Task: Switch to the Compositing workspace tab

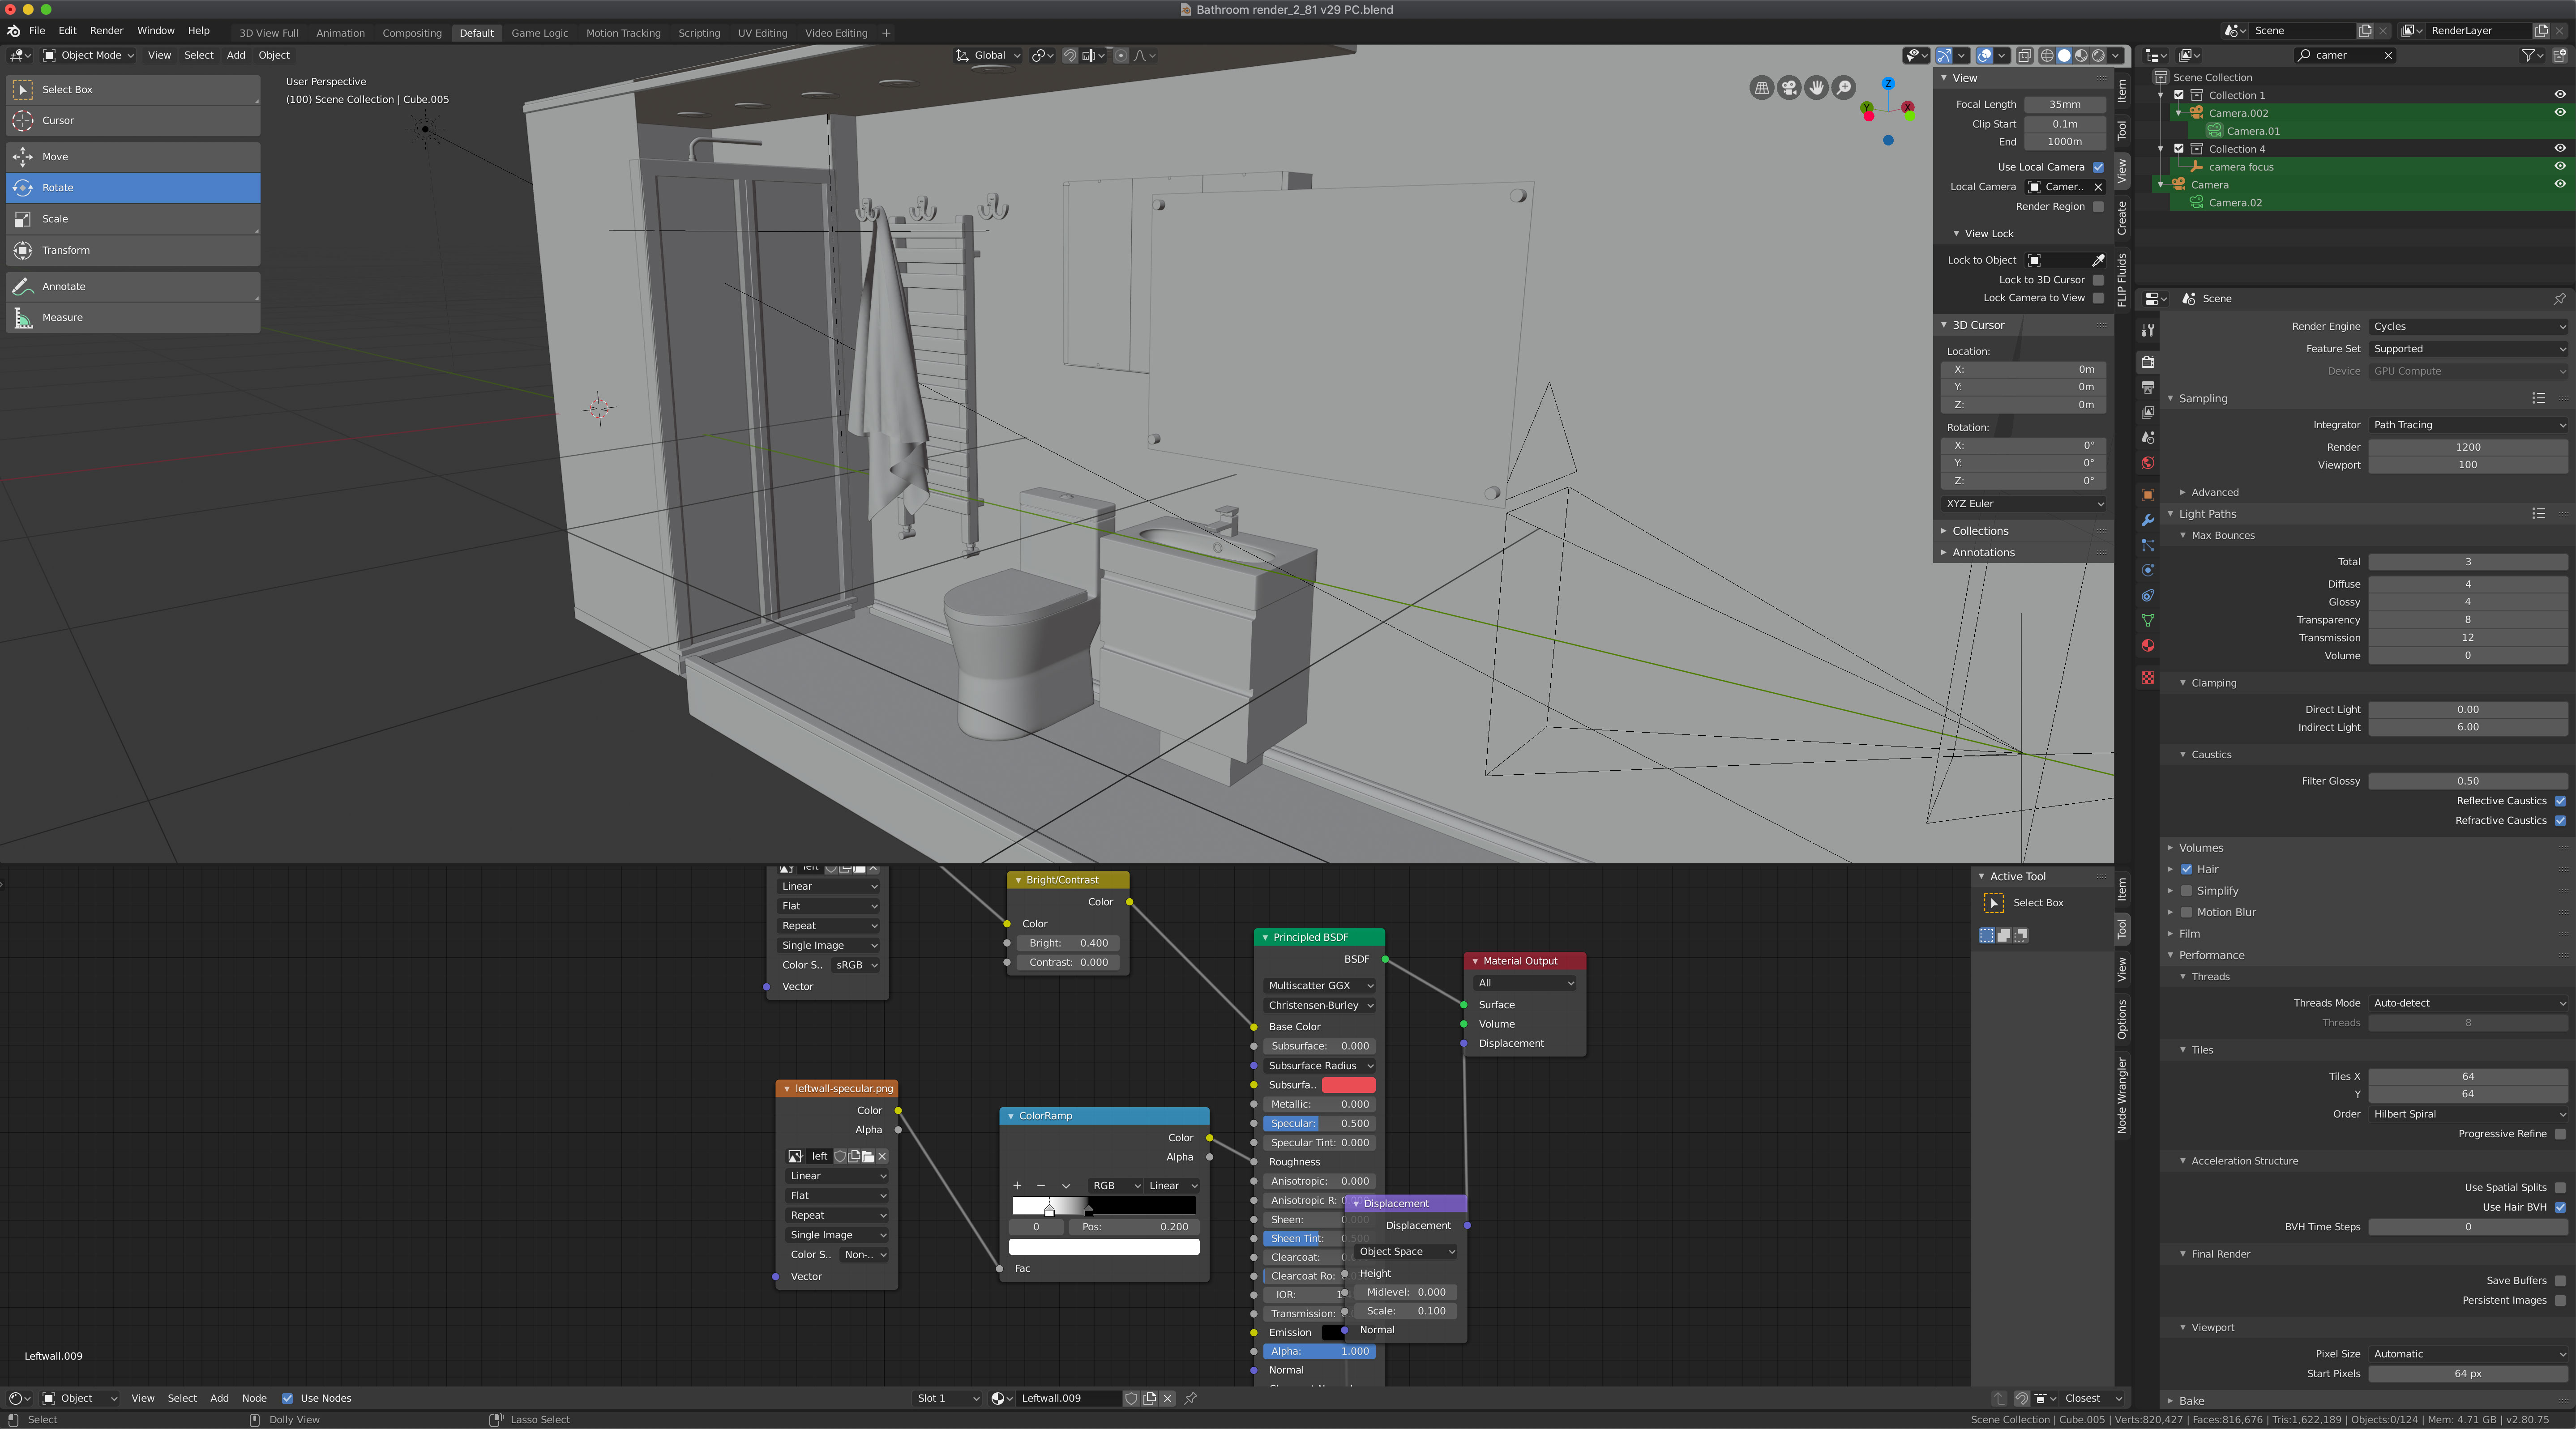Action: coord(411,33)
